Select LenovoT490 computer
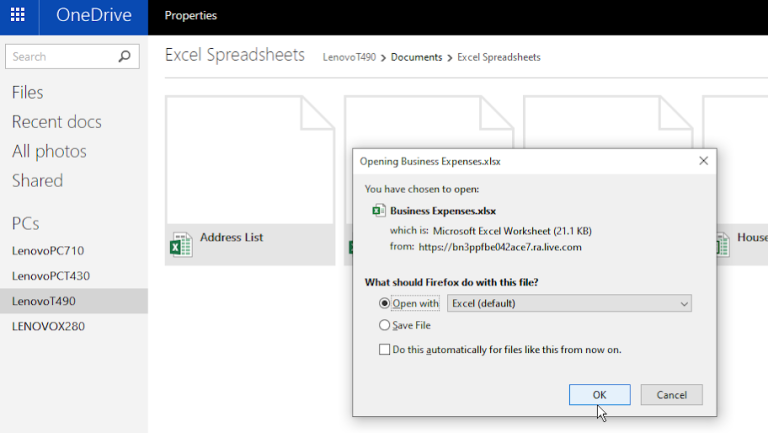768x433 pixels. (x=74, y=301)
